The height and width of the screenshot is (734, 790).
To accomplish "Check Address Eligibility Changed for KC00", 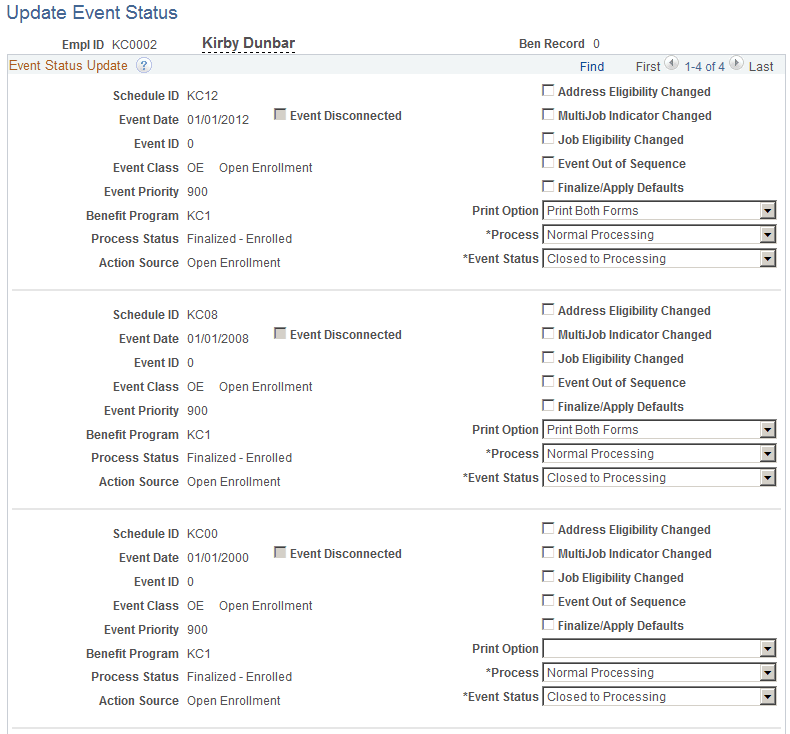I will tap(548, 528).
